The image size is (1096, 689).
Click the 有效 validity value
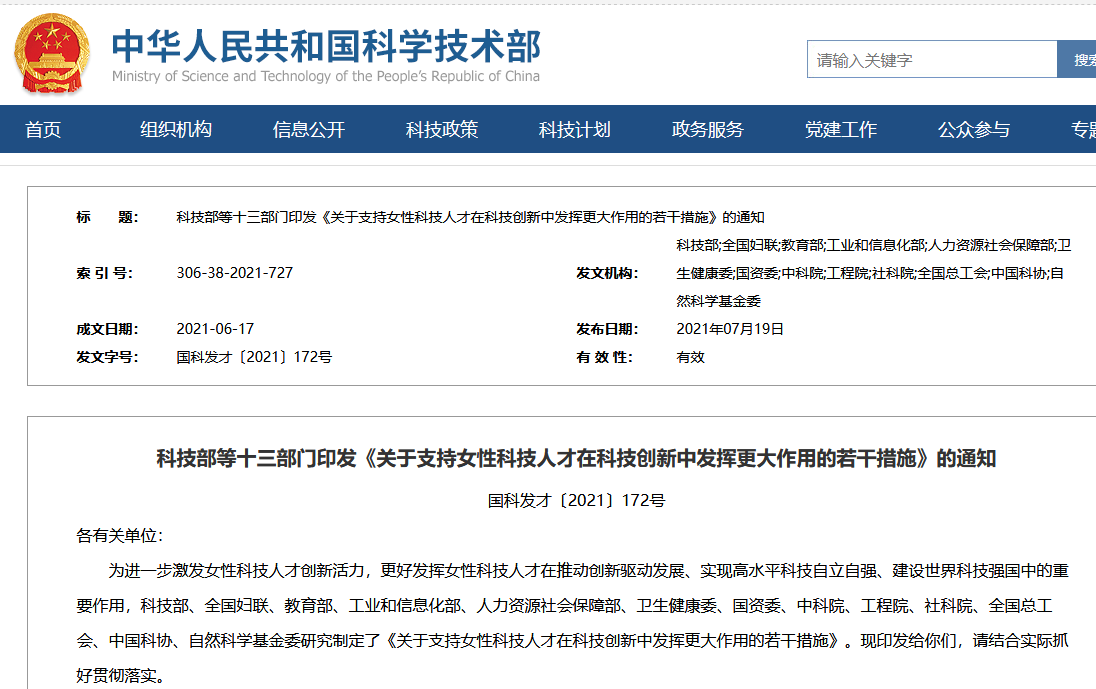point(690,357)
